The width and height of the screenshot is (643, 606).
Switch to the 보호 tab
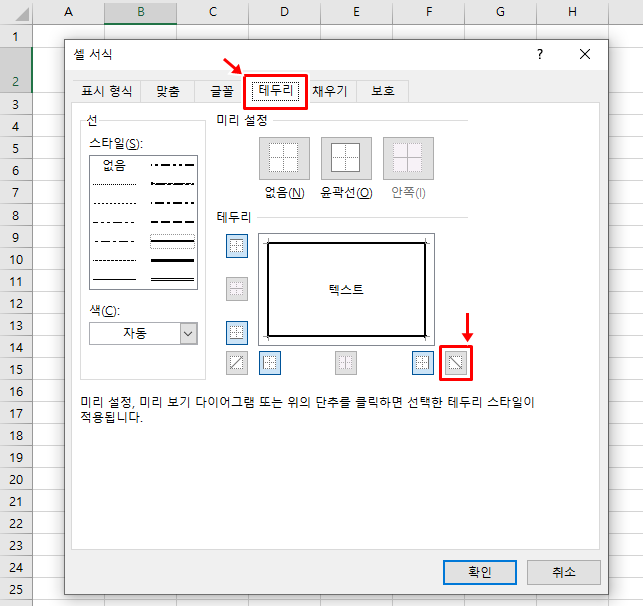(x=383, y=91)
